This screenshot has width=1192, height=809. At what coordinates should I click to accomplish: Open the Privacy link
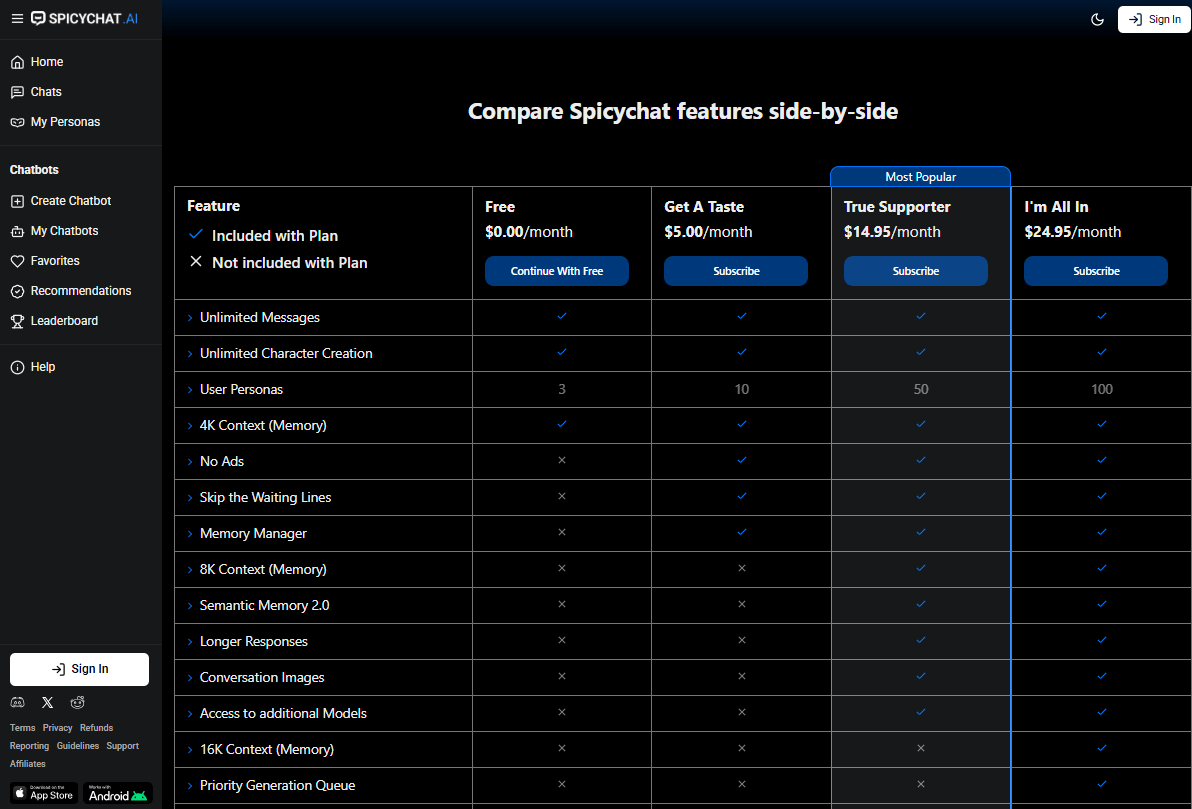58,728
